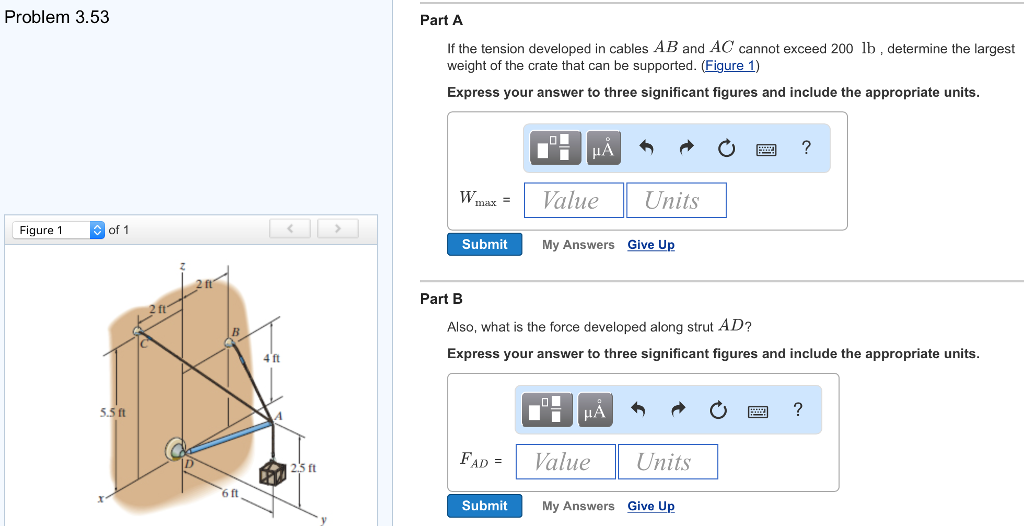
Task: Submit the Part B answer
Action: pos(485,506)
